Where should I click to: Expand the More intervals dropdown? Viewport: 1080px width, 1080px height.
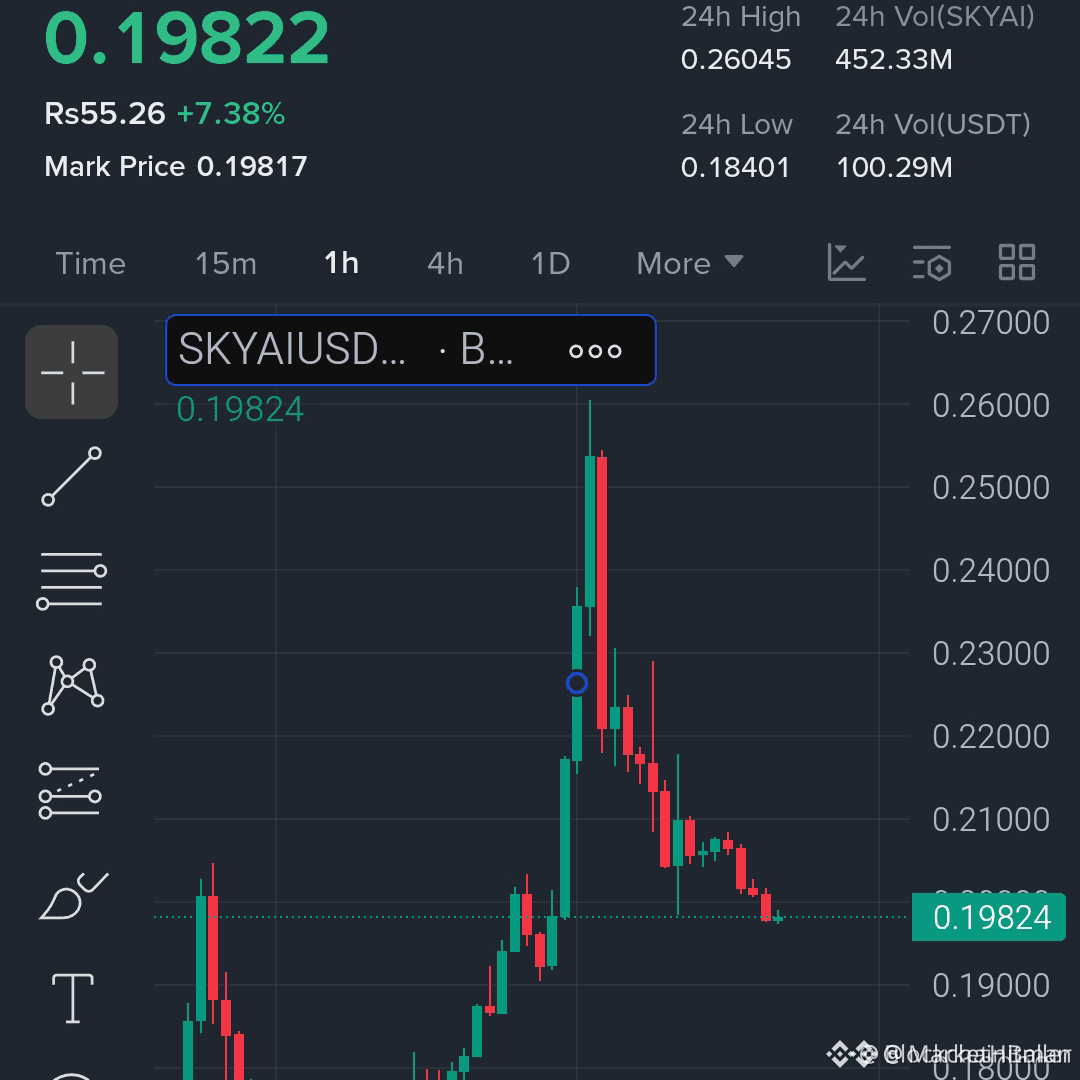(x=689, y=264)
